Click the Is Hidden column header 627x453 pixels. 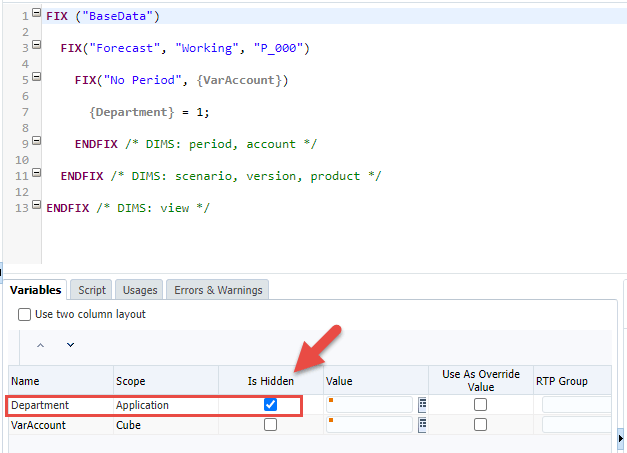[x=270, y=380]
